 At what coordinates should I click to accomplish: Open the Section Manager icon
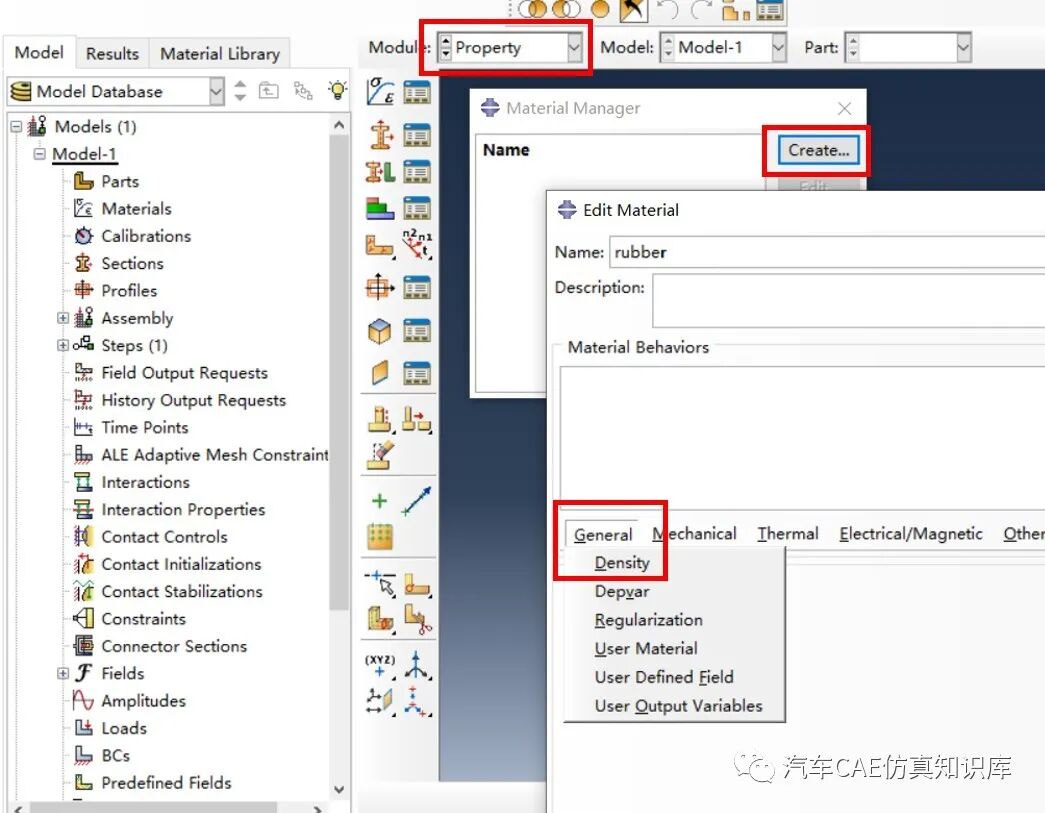pos(417,135)
